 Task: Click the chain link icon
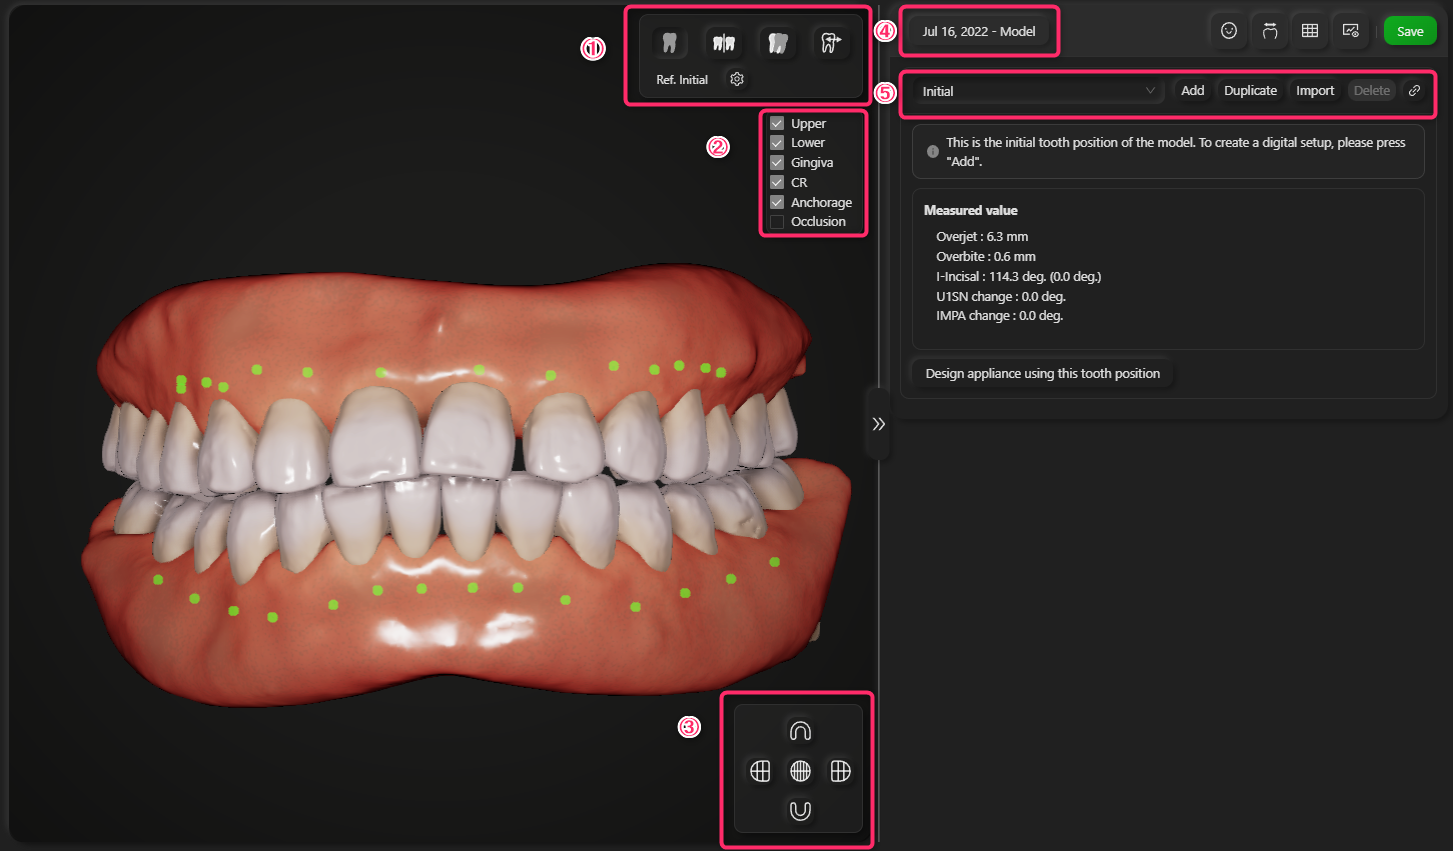point(1414,91)
